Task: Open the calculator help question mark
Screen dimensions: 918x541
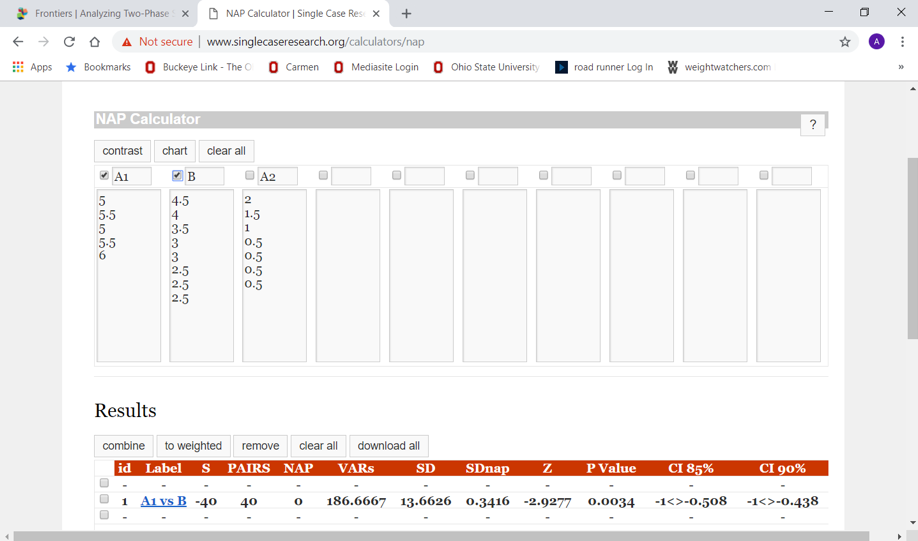Action: (x=813, y=124)
